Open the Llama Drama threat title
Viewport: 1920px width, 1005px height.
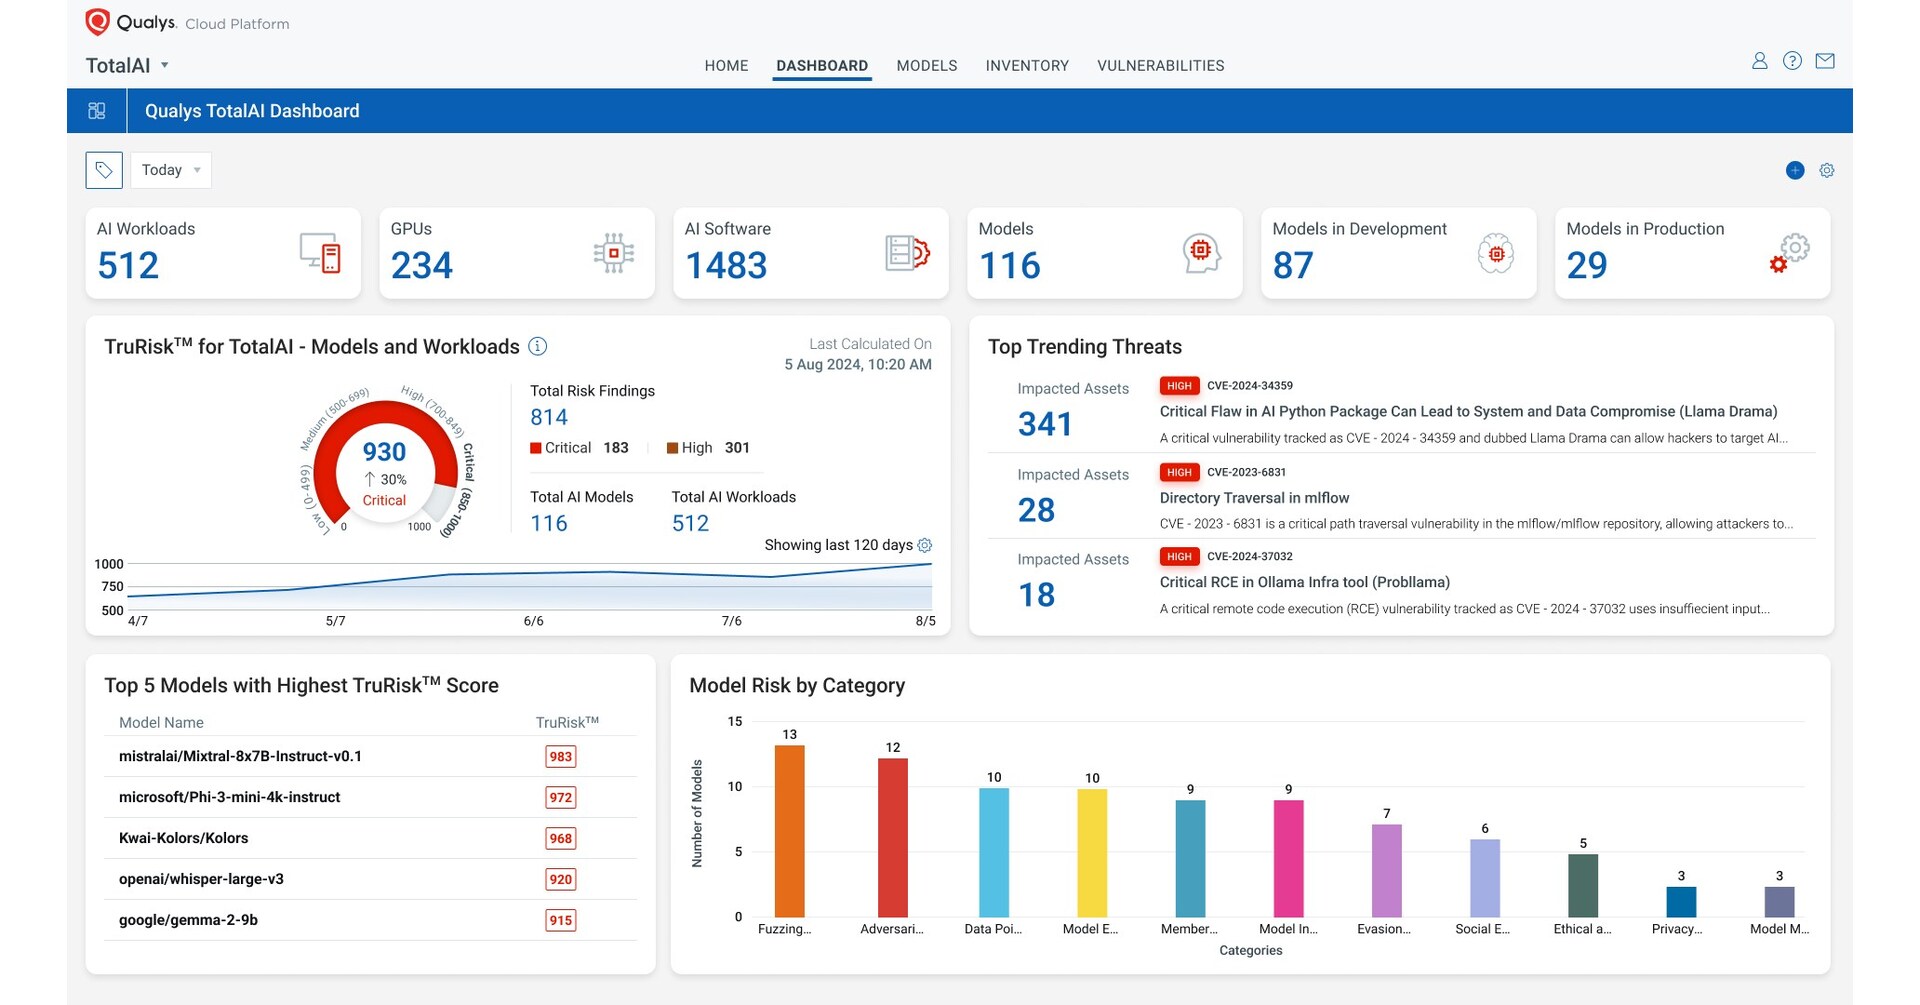pos(1468,411)
